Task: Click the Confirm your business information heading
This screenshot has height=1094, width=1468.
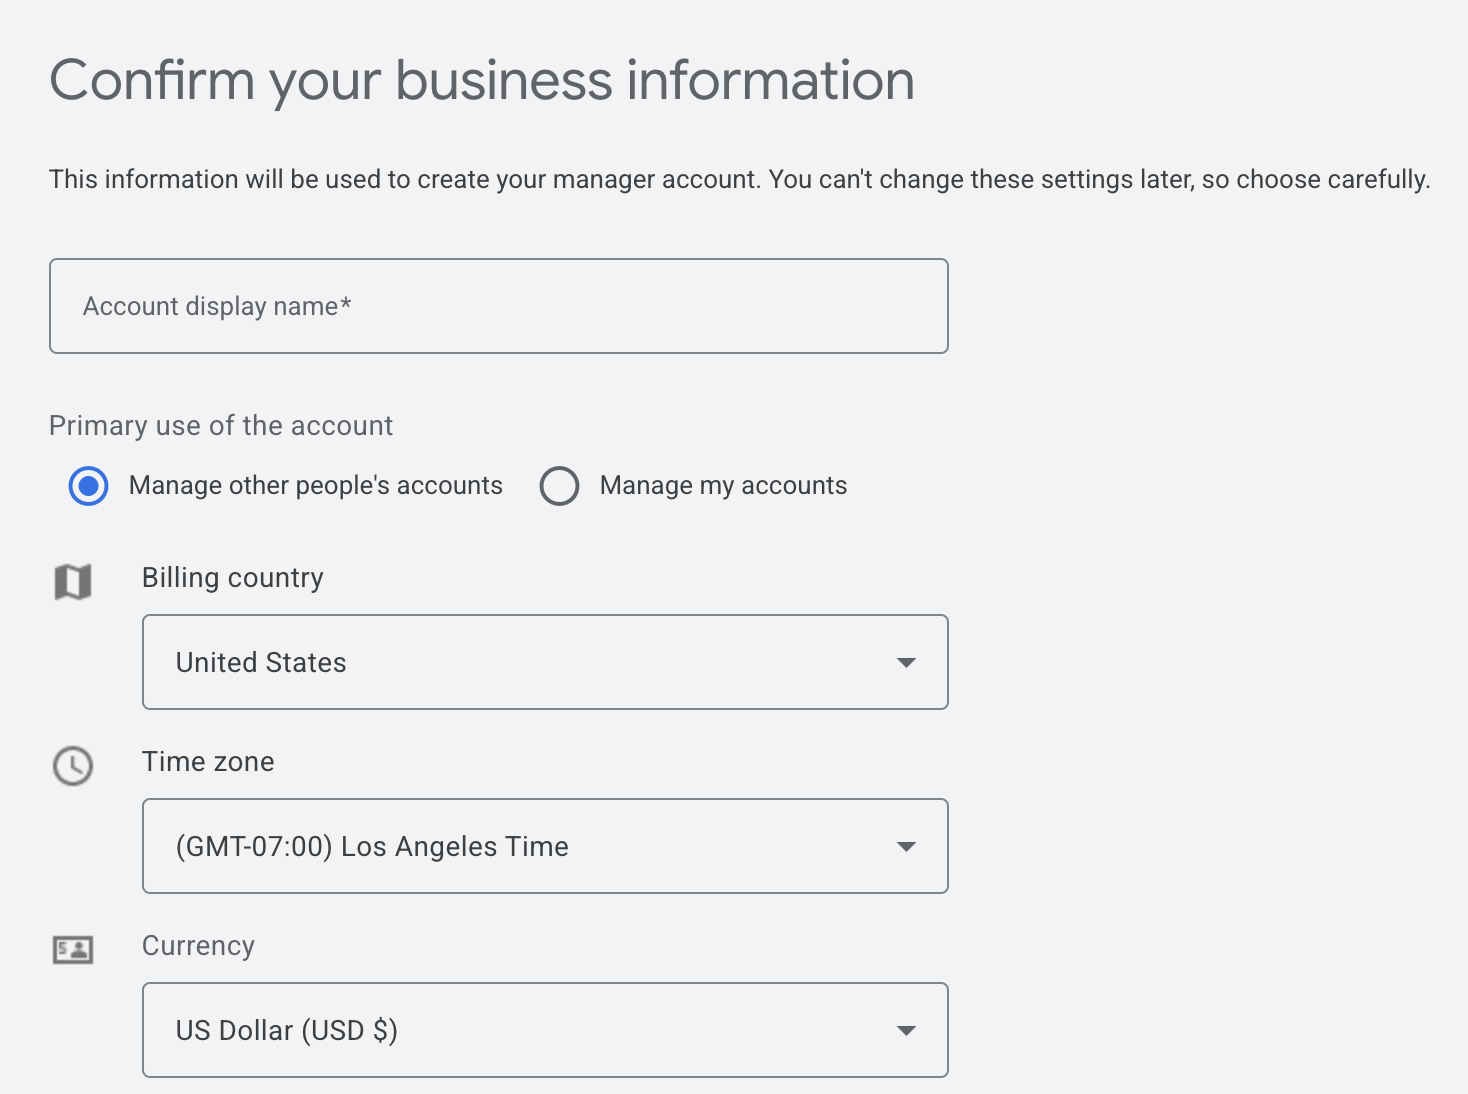Action: (482, 80)
